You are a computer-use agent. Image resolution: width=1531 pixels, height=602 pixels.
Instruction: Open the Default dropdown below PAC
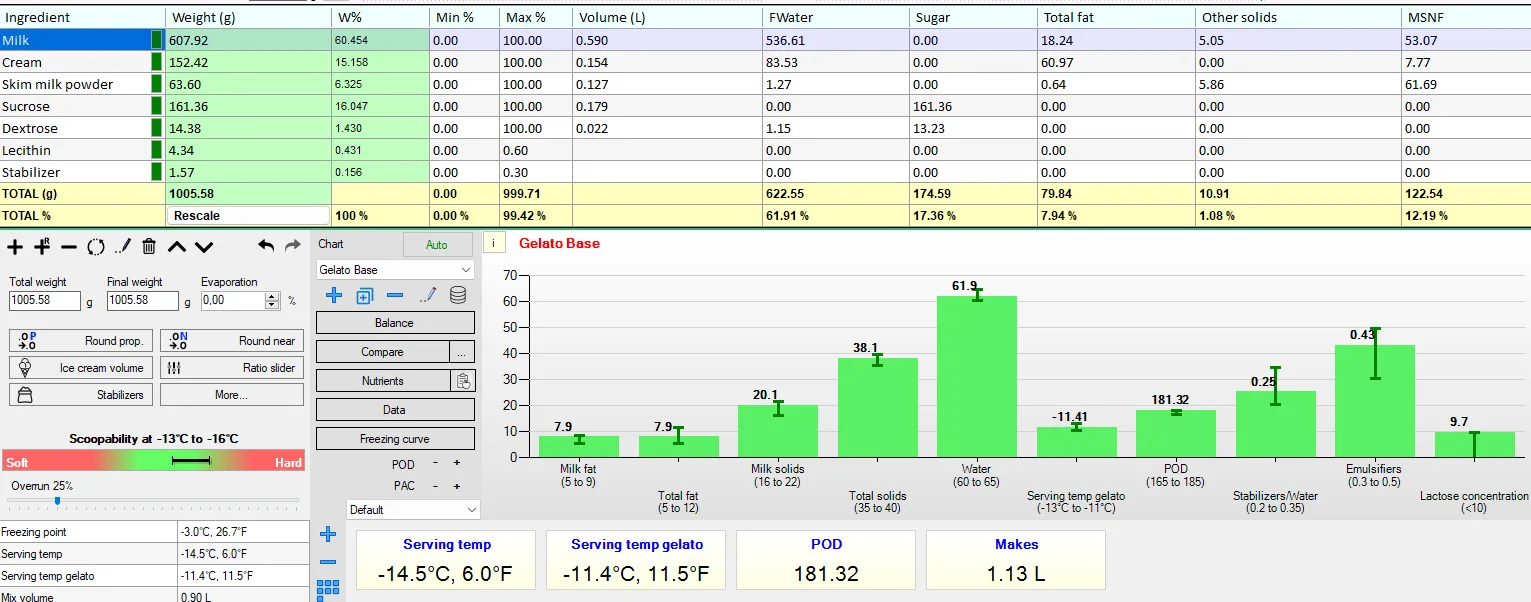tap(413, 509)
